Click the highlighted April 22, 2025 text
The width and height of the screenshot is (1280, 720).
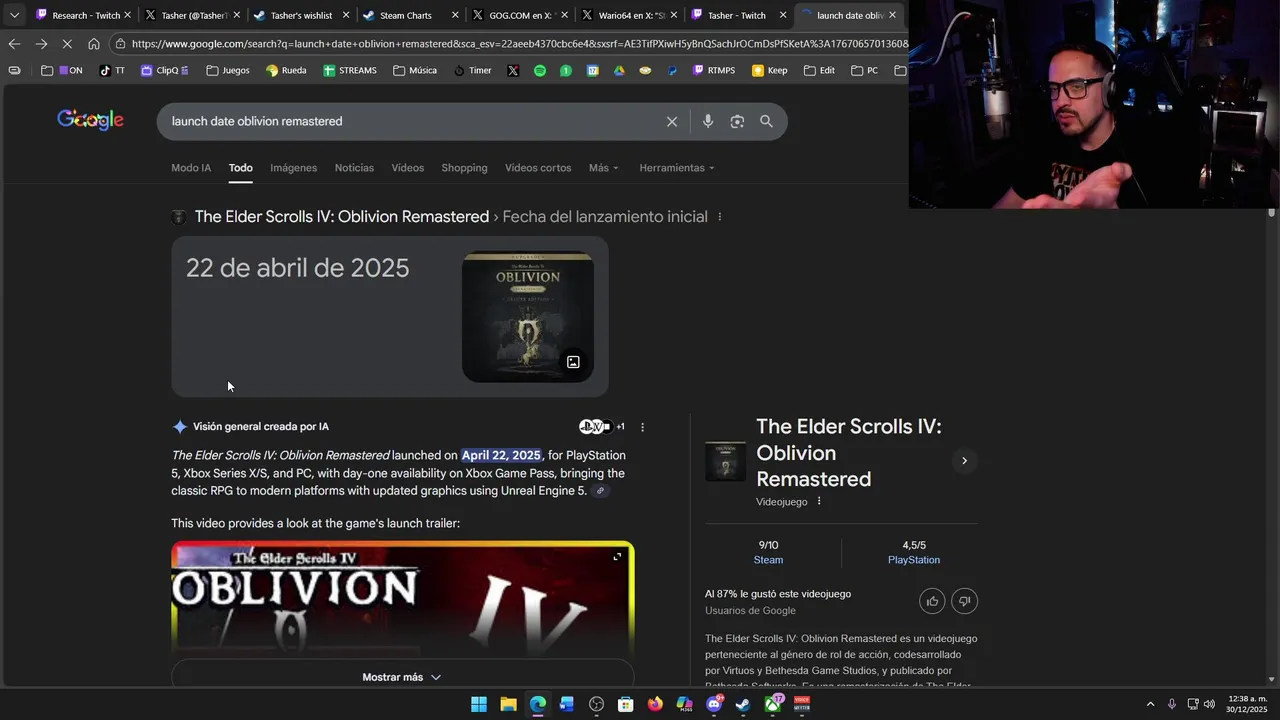(501, 456)
